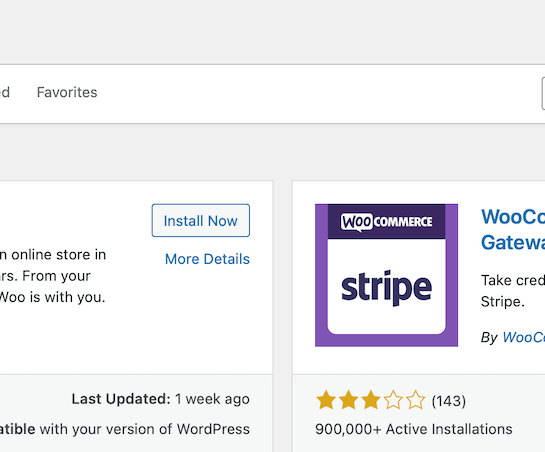Click the third filled gold star
The height and width of the screenshot is (452, 545).
pyautogui.click(x=371, y=400)
